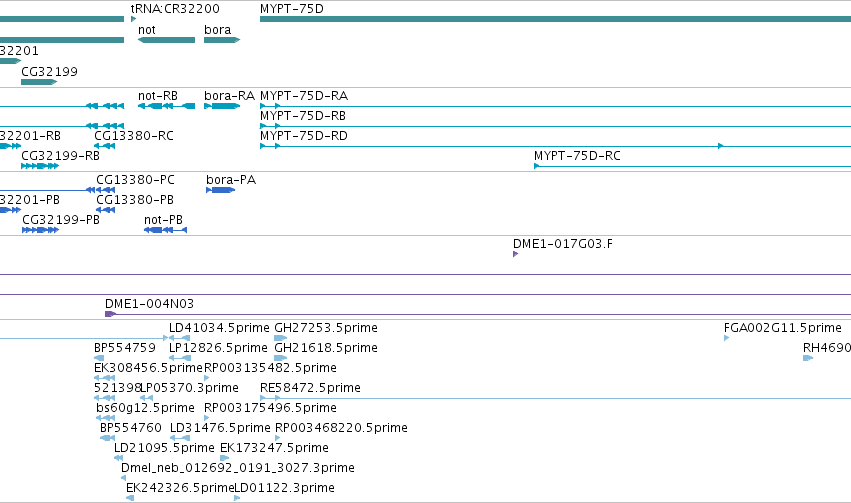
Task: Select the EK308456.5prime EST label
Action: tap(148, 368)
